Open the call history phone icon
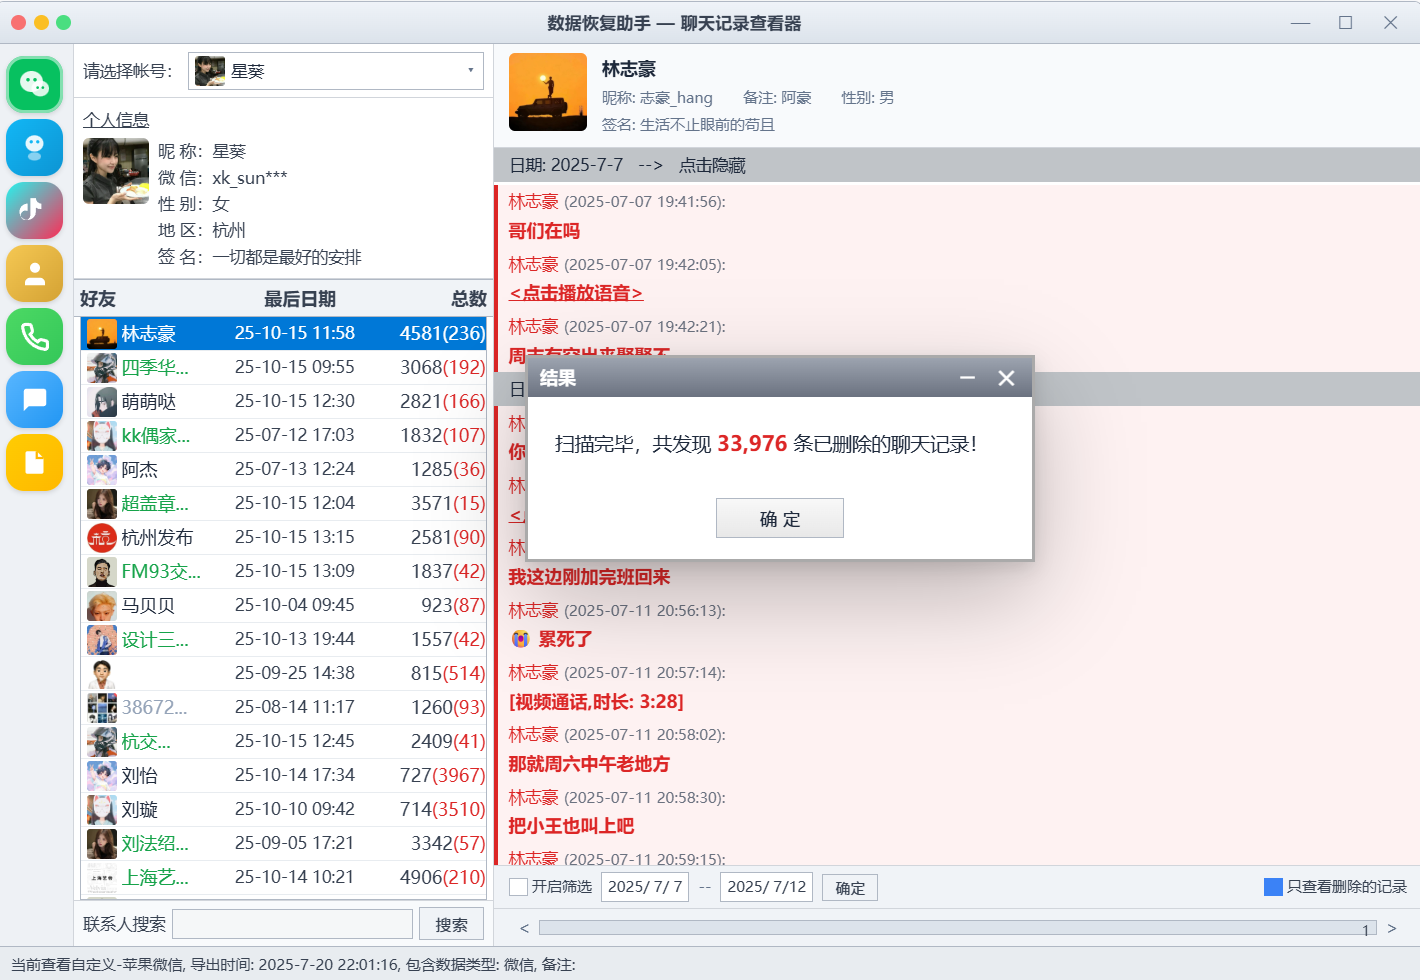Image resolution: width=1420 pixels, height=980 pixels. click(34, 336)
